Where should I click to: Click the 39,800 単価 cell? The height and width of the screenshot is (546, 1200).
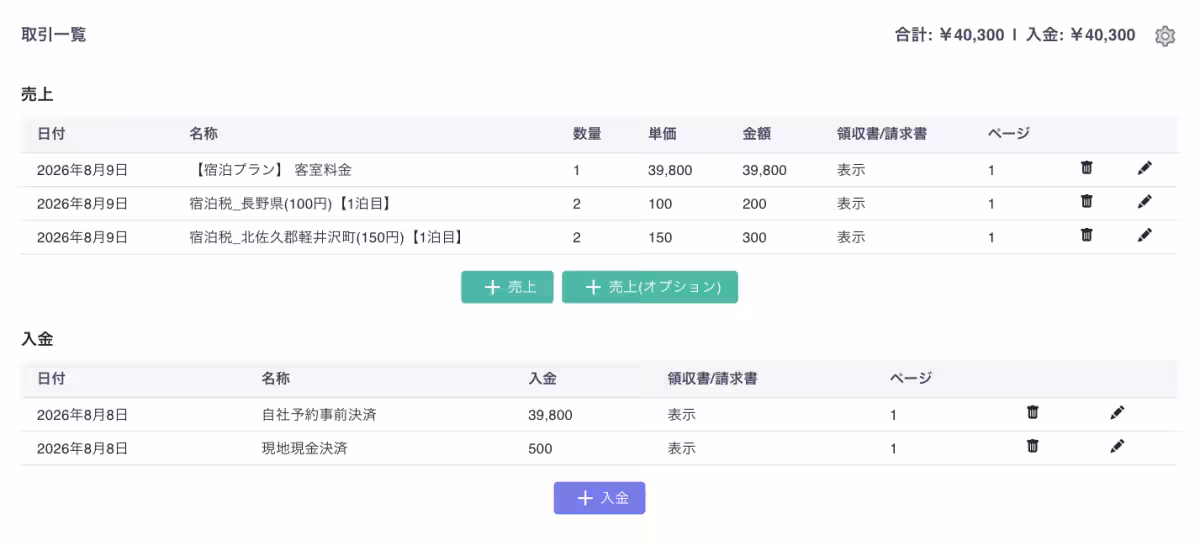tap(670, 170)
